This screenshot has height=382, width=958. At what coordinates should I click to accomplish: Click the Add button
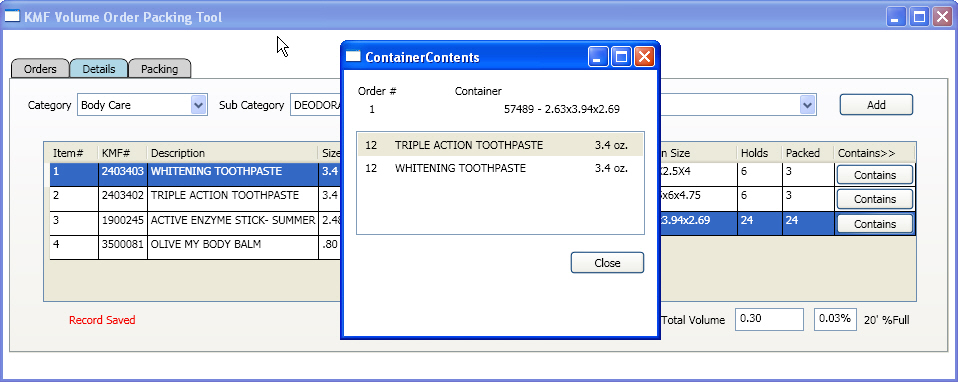pos(876,105)
